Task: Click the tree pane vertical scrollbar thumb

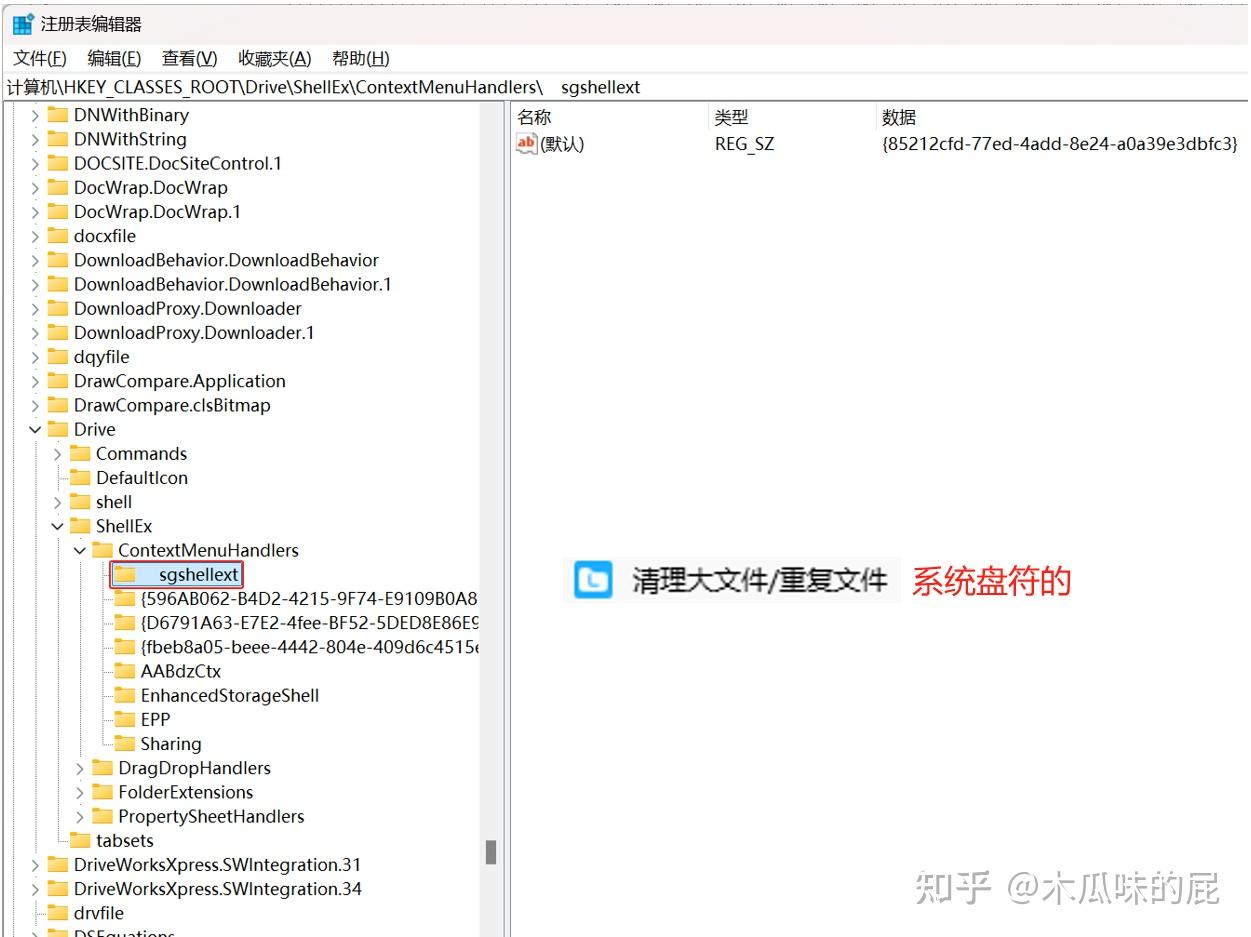Action: [491, 852]
